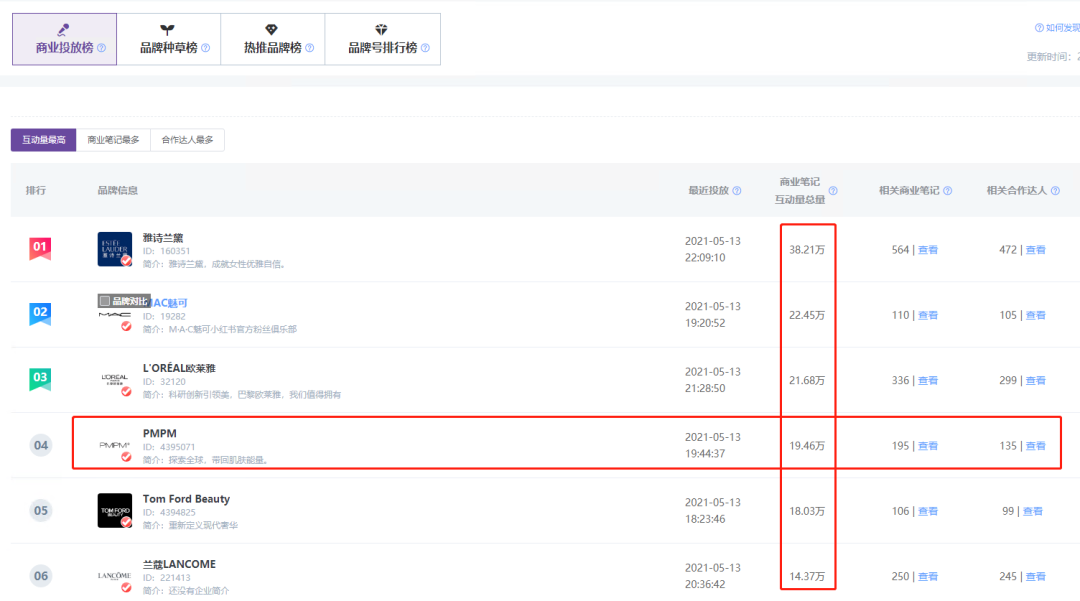Image resolution: width=1080 pixels, height=601 pixels.
Task: Click help icon next to 相关商业笔记 header
Action: (x=947, y=191)
